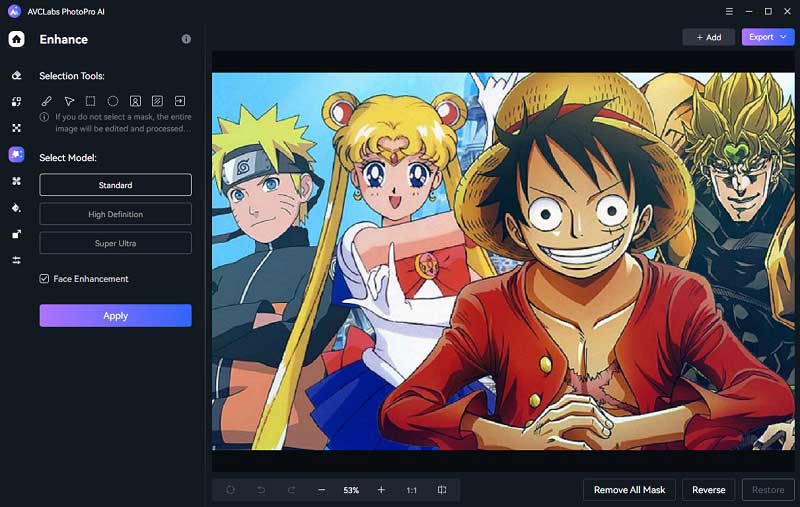Viewport: 800px width, 507px height.
Task: Click the 'Selection Tools:' label
Action: click(x=72, y=76)
